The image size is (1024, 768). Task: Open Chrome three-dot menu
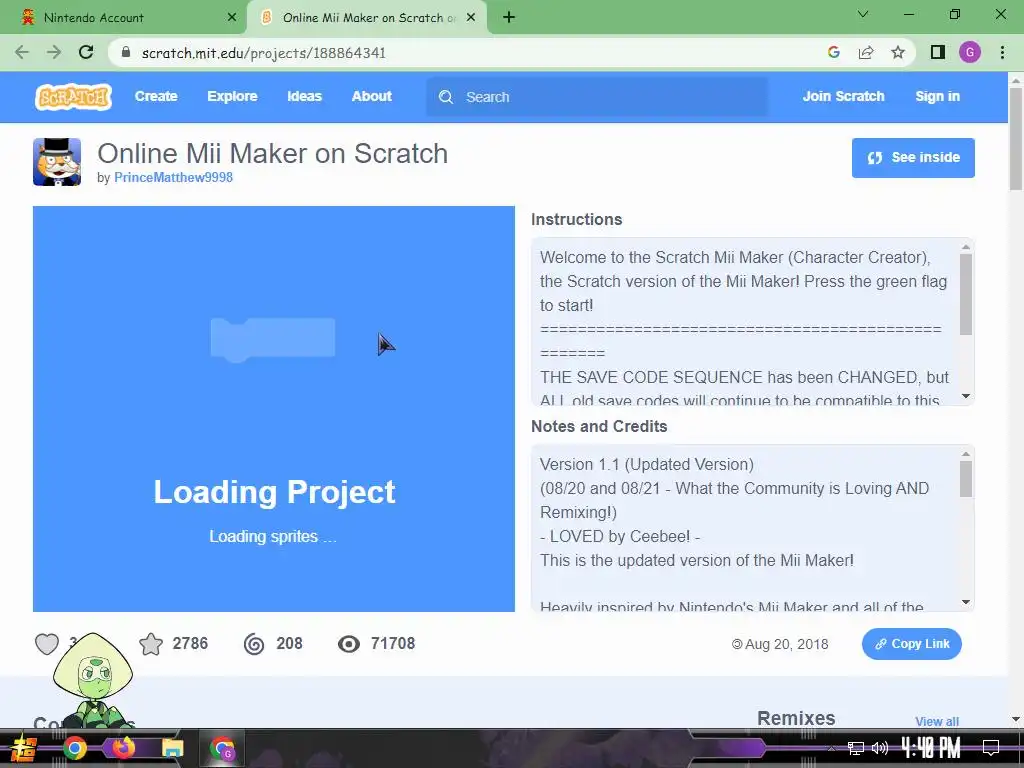[1002, 52]
